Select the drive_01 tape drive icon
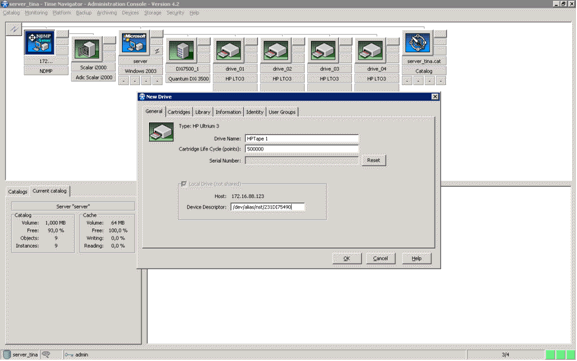This screenshot has width=577, height=361. (228, 50)
